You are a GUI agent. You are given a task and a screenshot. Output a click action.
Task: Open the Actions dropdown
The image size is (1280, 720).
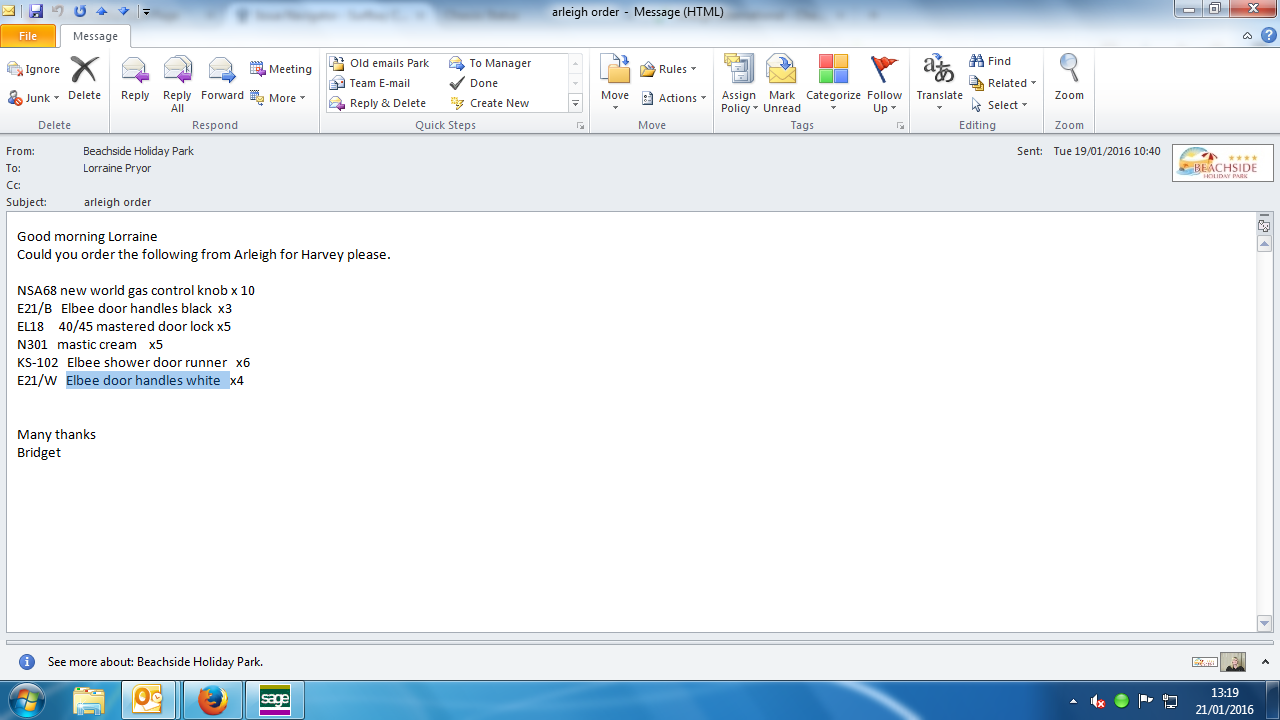[674, 98]
